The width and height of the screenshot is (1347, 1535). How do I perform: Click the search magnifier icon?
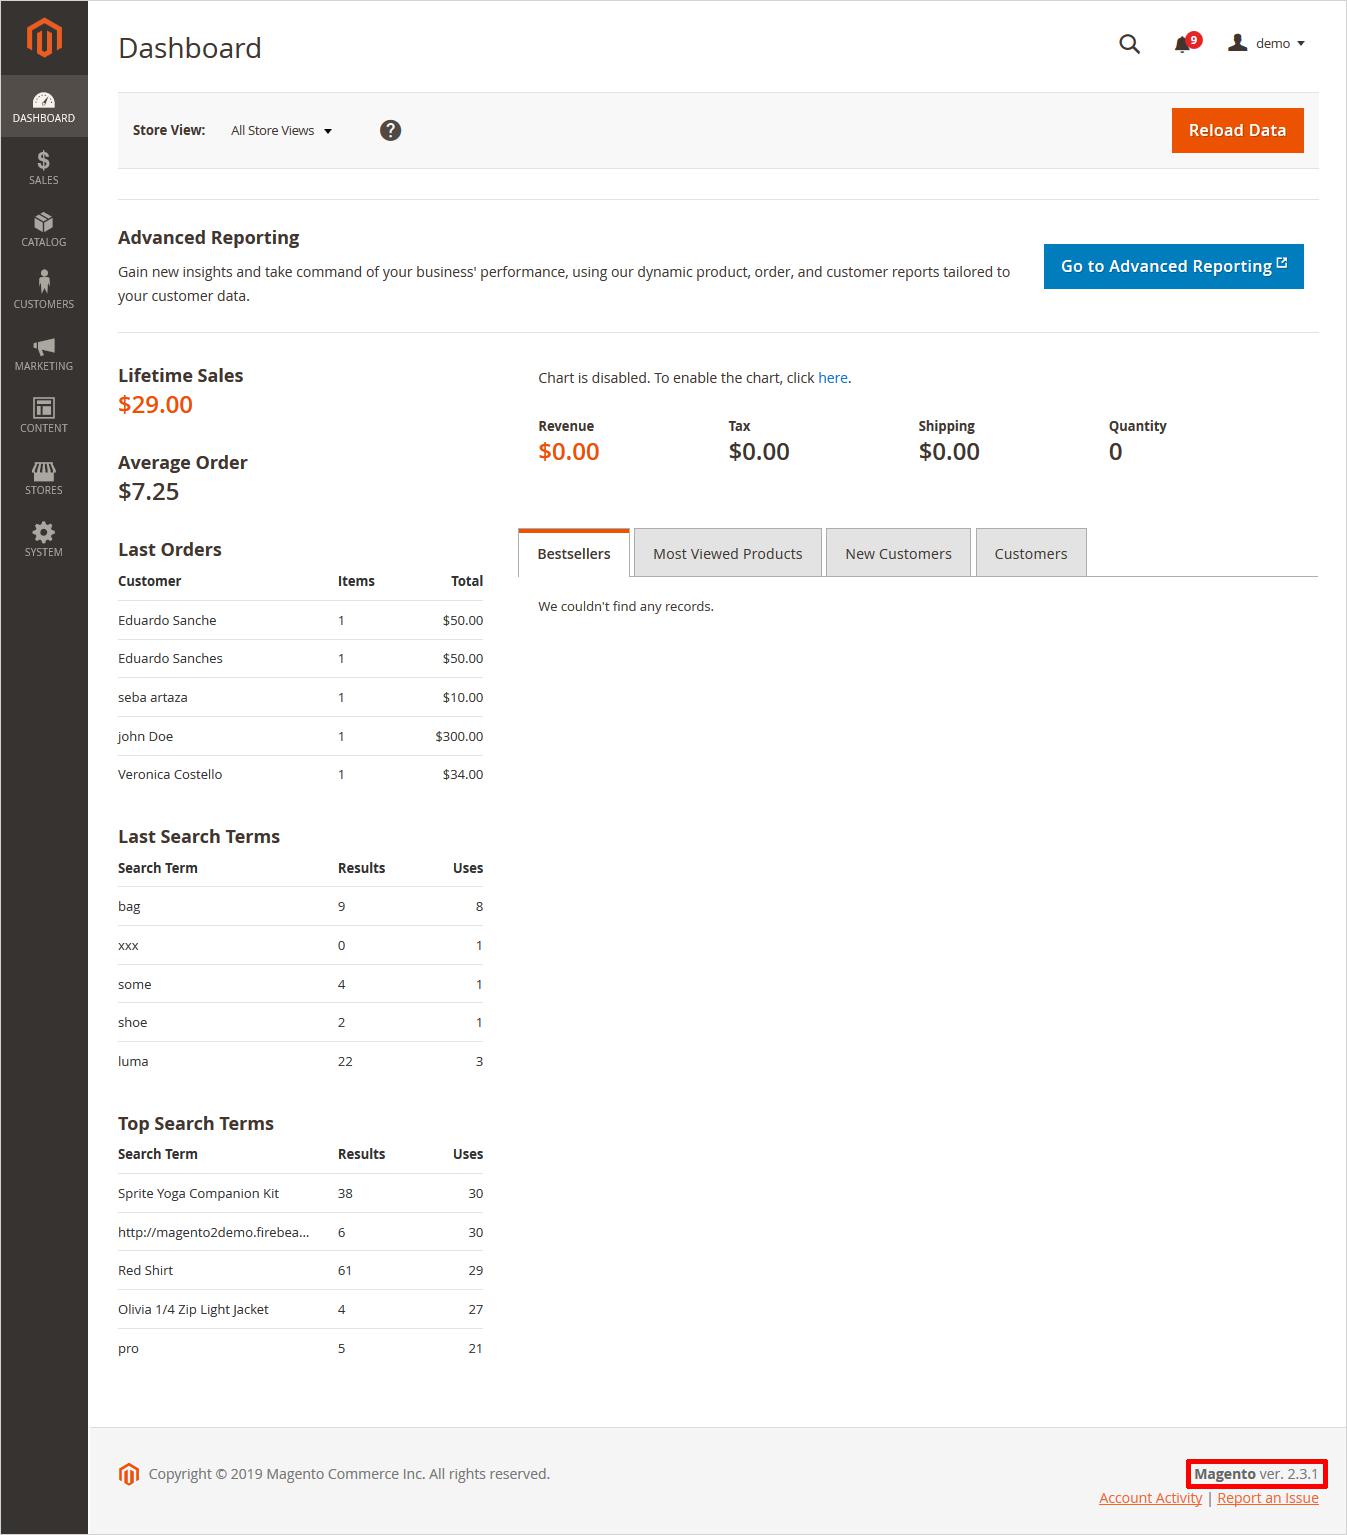[x=1129, y=44]
